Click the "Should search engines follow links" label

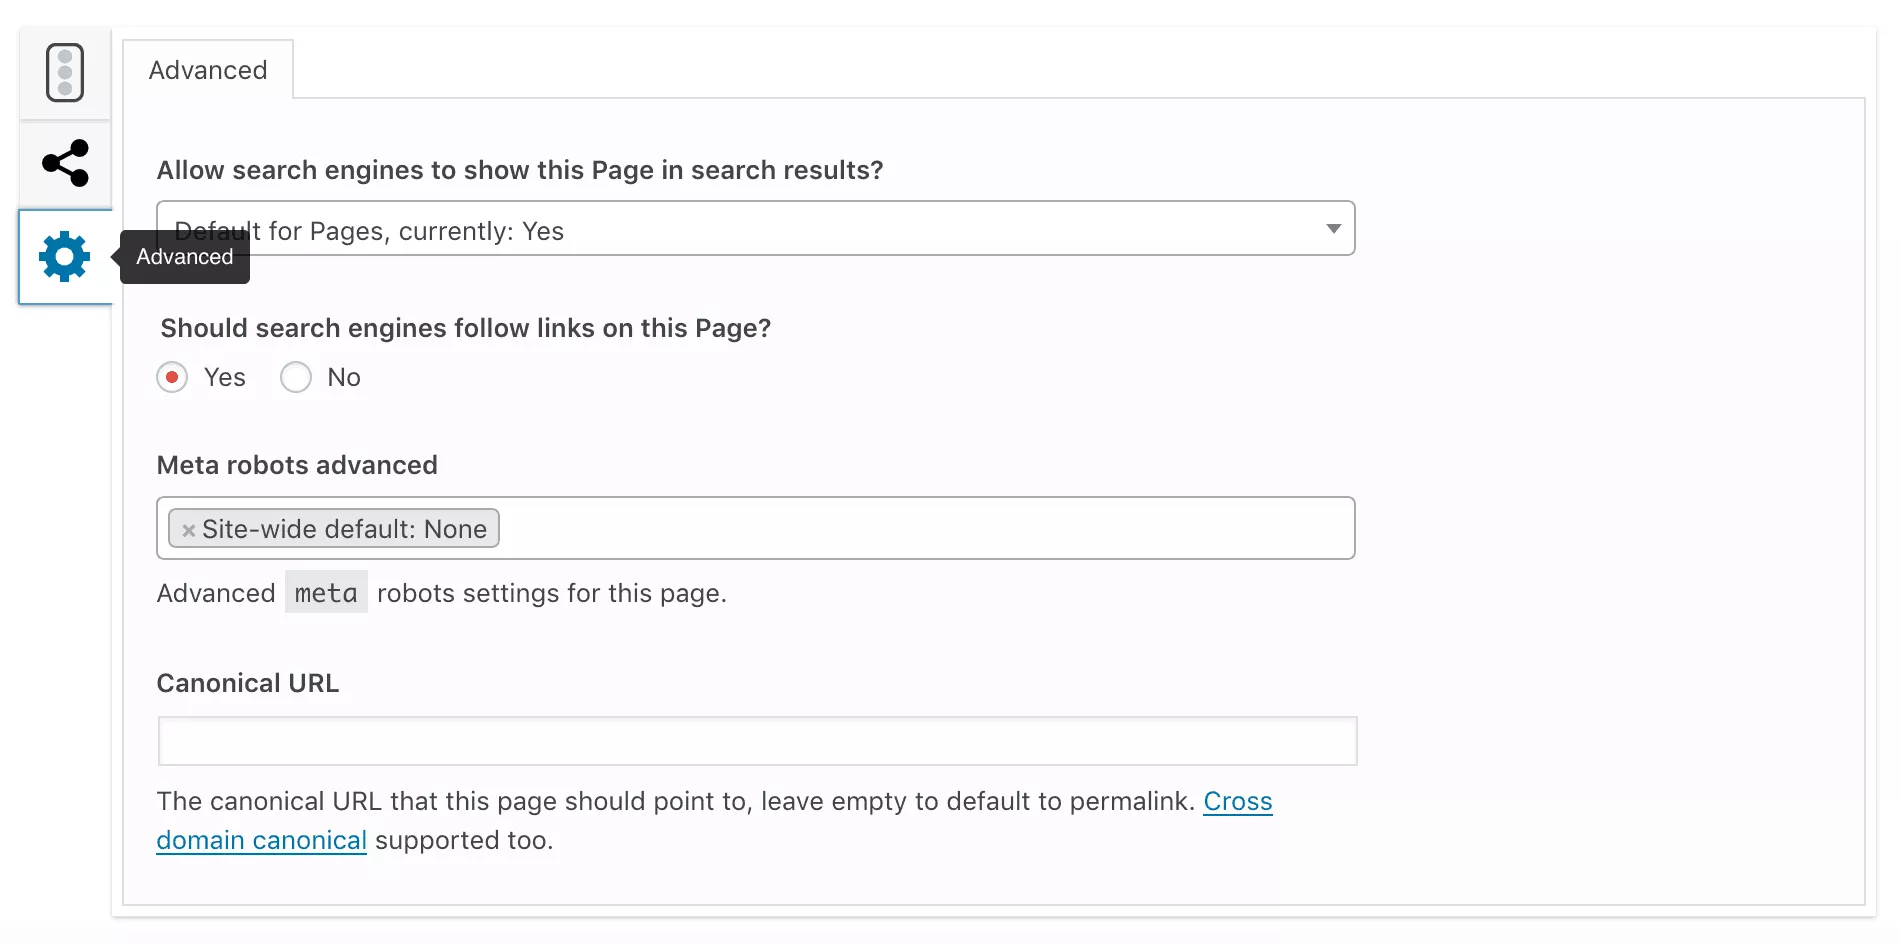466,328
